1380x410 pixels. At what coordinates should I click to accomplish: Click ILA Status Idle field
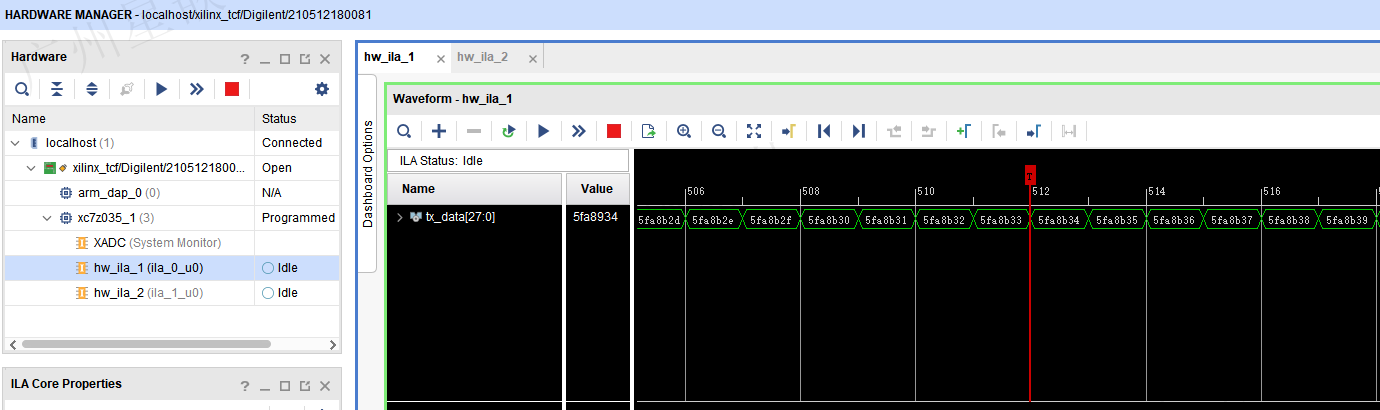pyautogui.click(x=508, y=160)
